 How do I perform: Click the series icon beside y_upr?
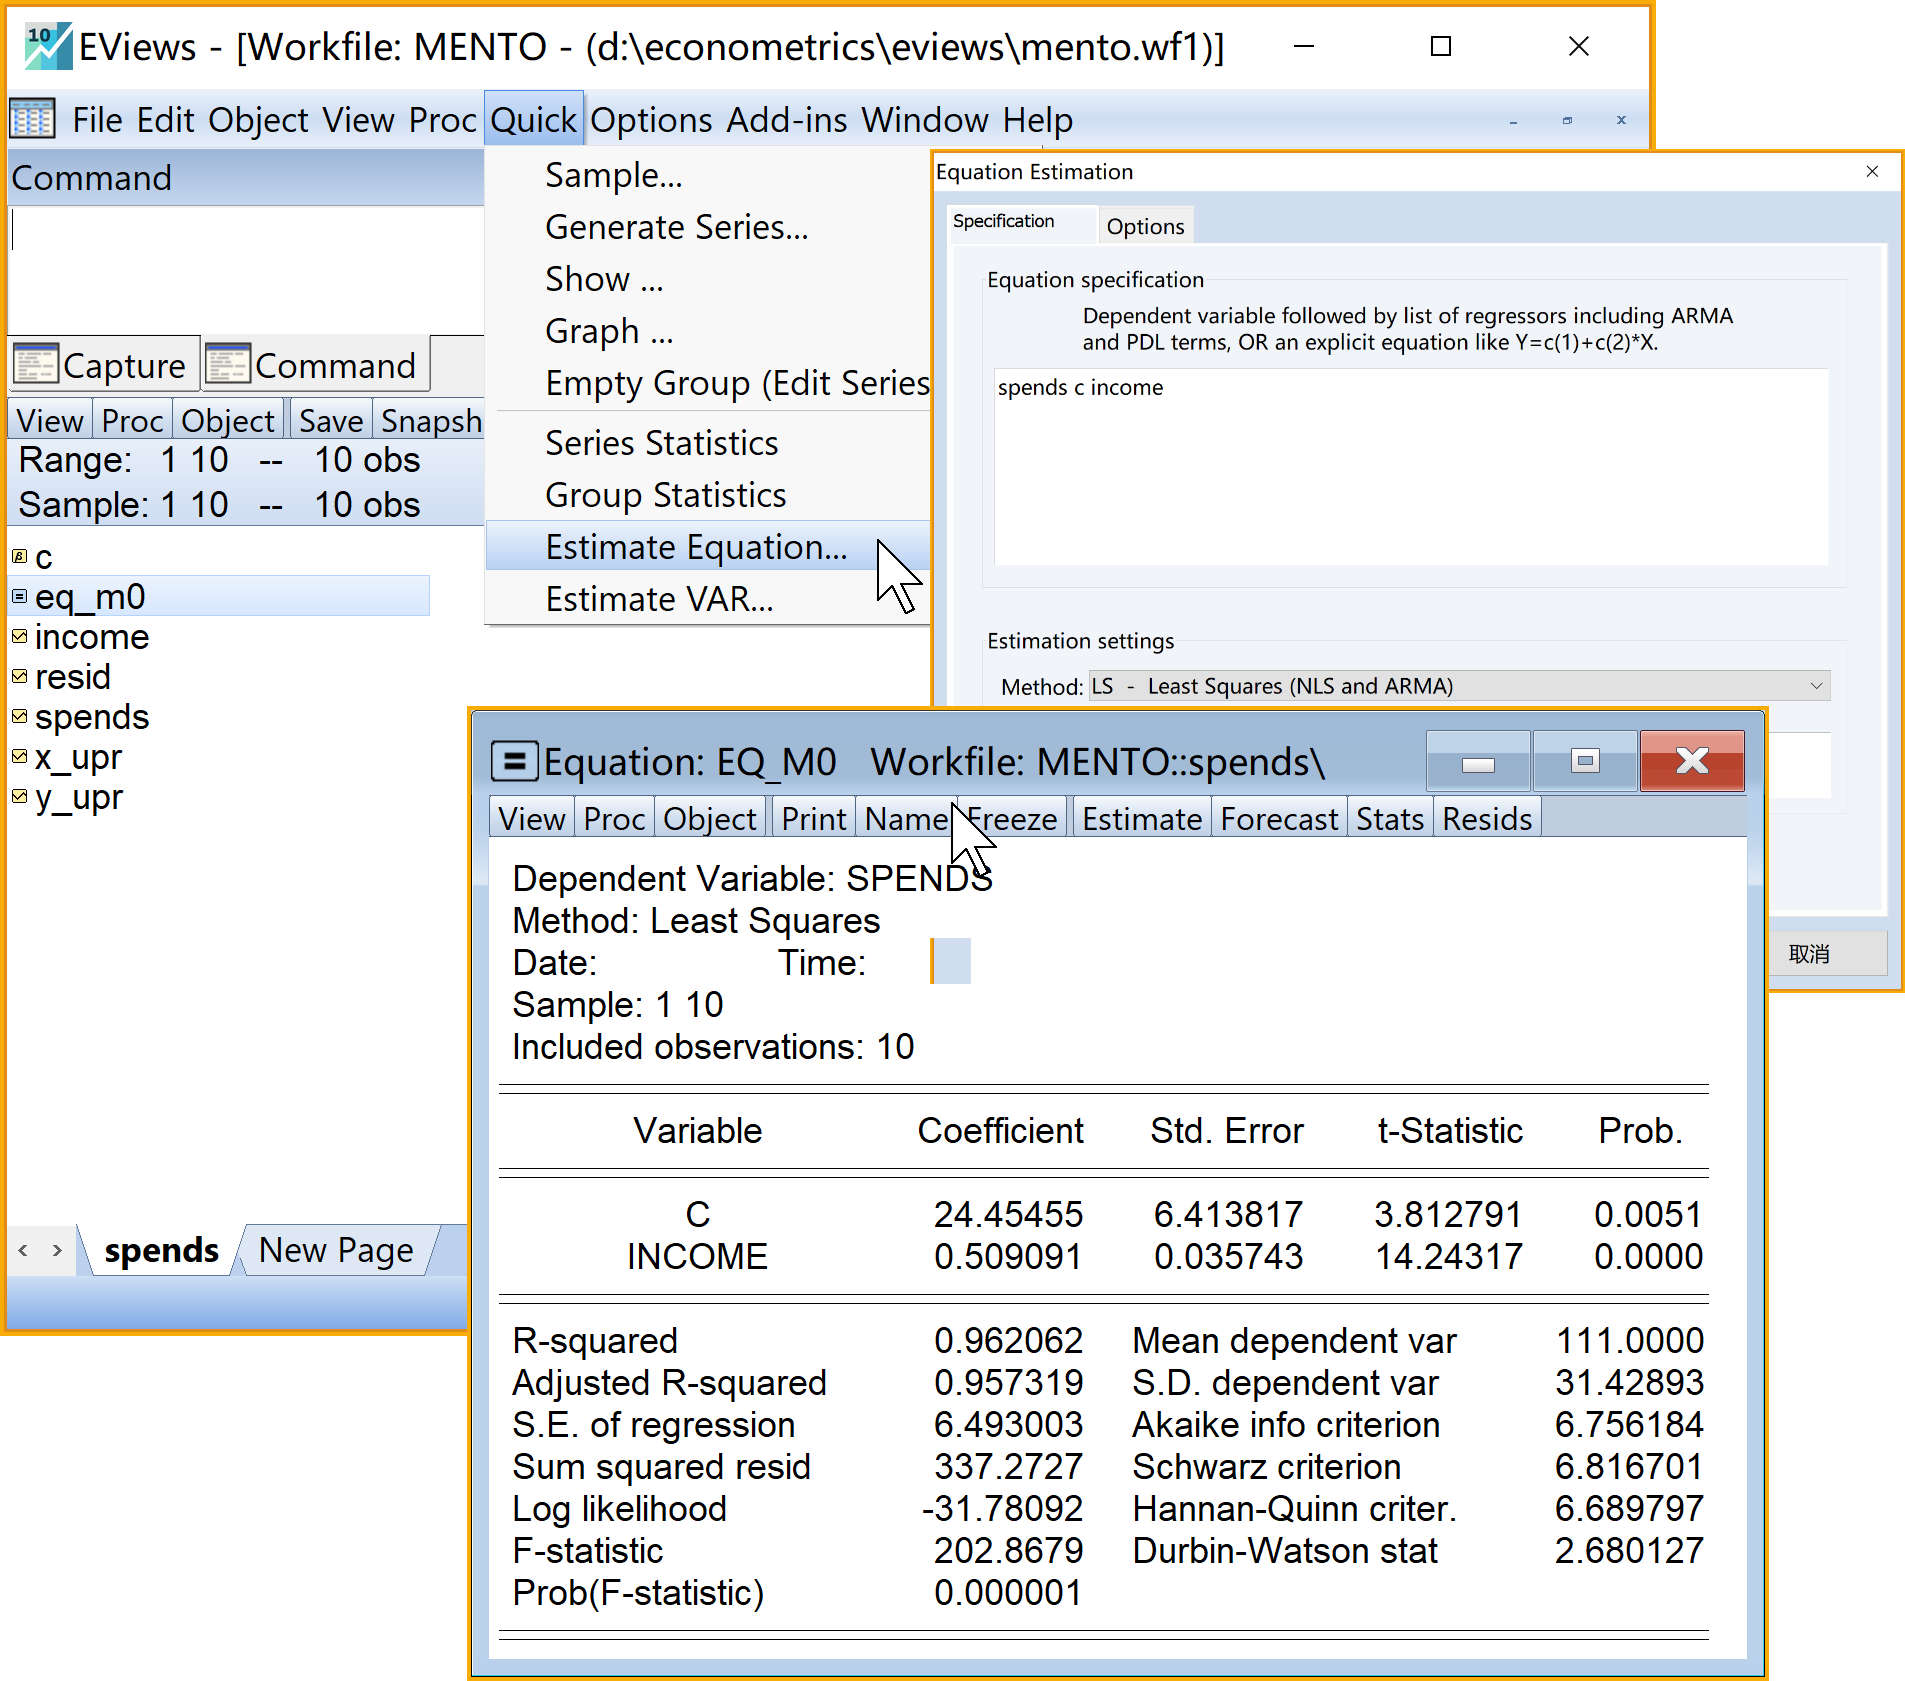(x=20, y=796)
